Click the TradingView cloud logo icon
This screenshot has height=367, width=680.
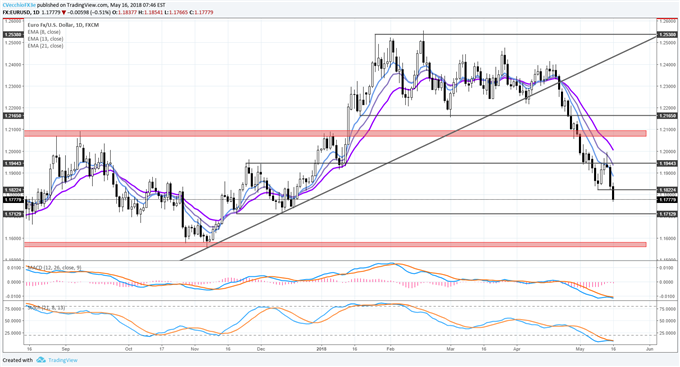click(x=41, y=360)
